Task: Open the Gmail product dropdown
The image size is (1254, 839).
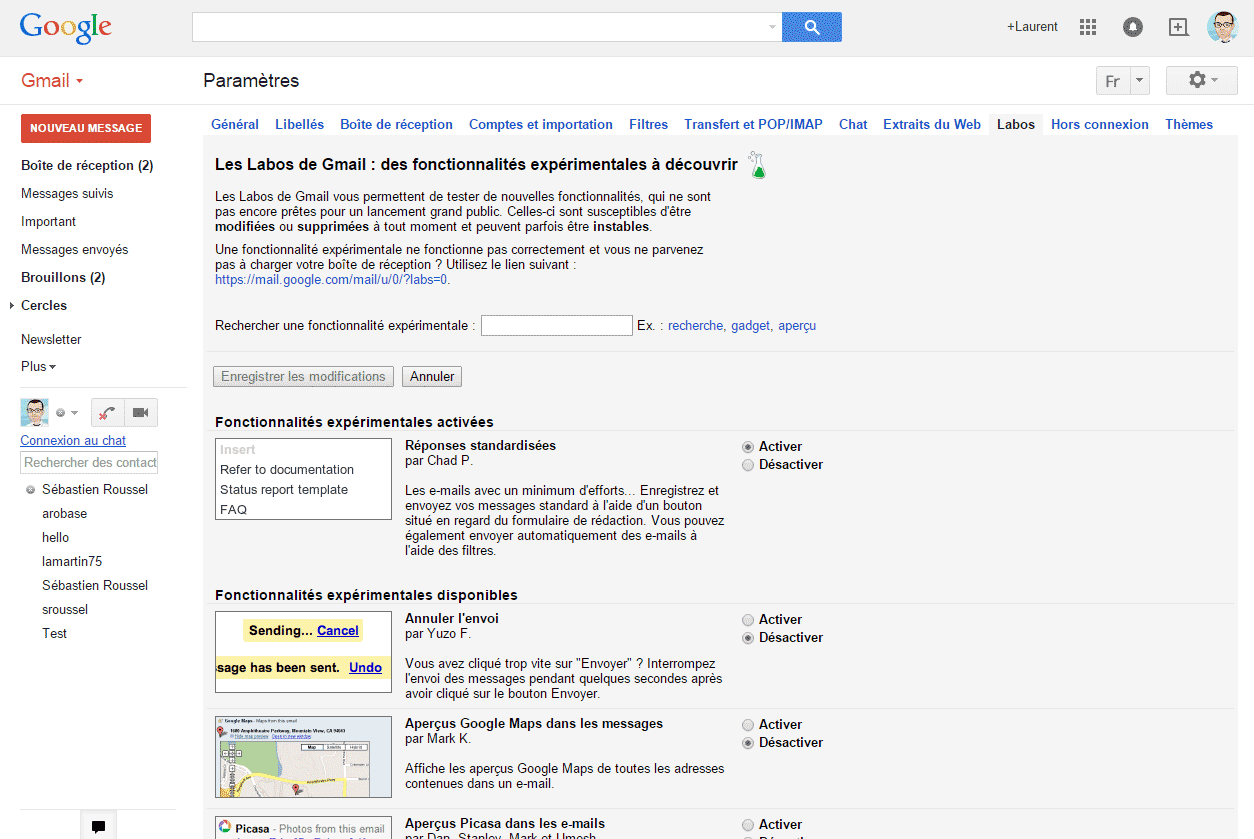Action: pyautogui.click(x=52, y=81)
